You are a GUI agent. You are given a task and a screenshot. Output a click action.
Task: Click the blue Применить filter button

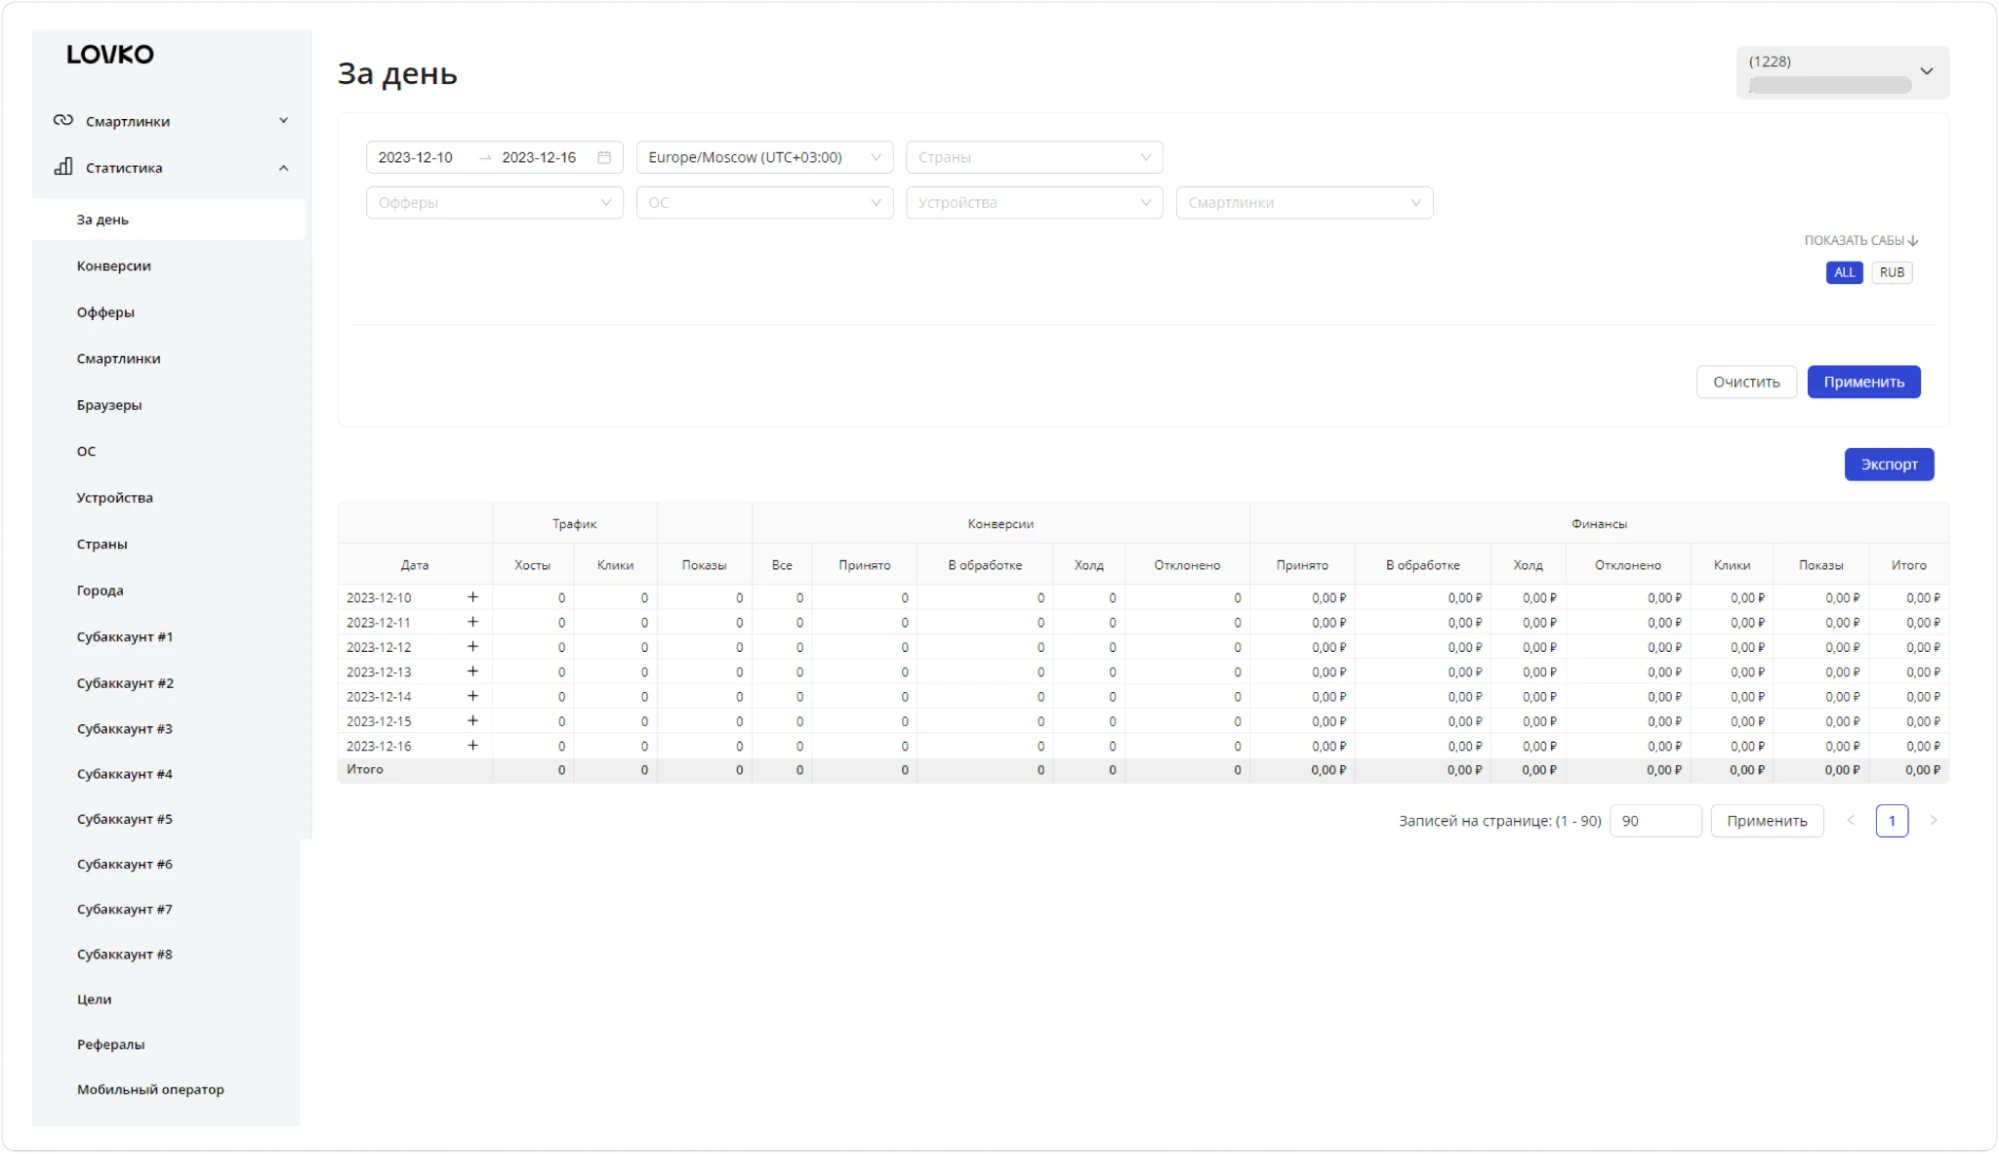tap(1864, 382)
